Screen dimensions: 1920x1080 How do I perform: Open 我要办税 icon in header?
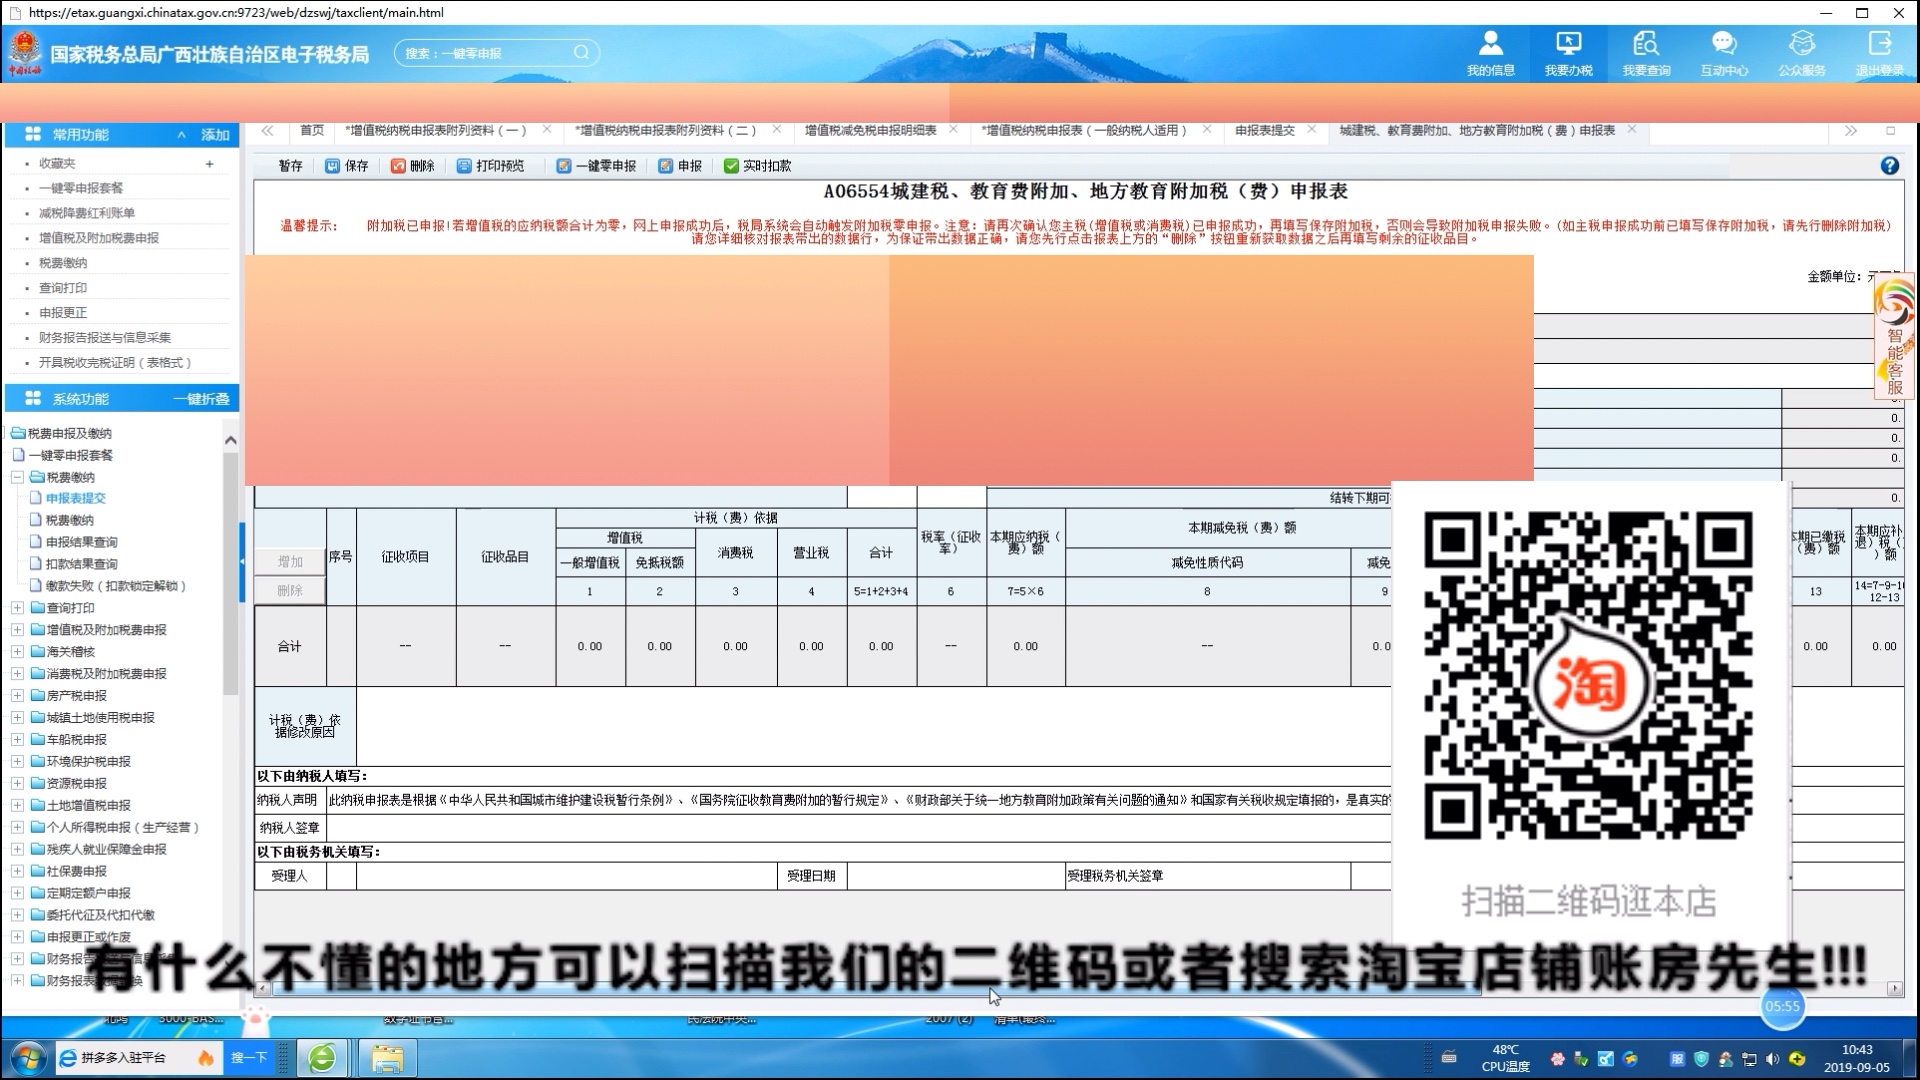[x=1568, y=53]
